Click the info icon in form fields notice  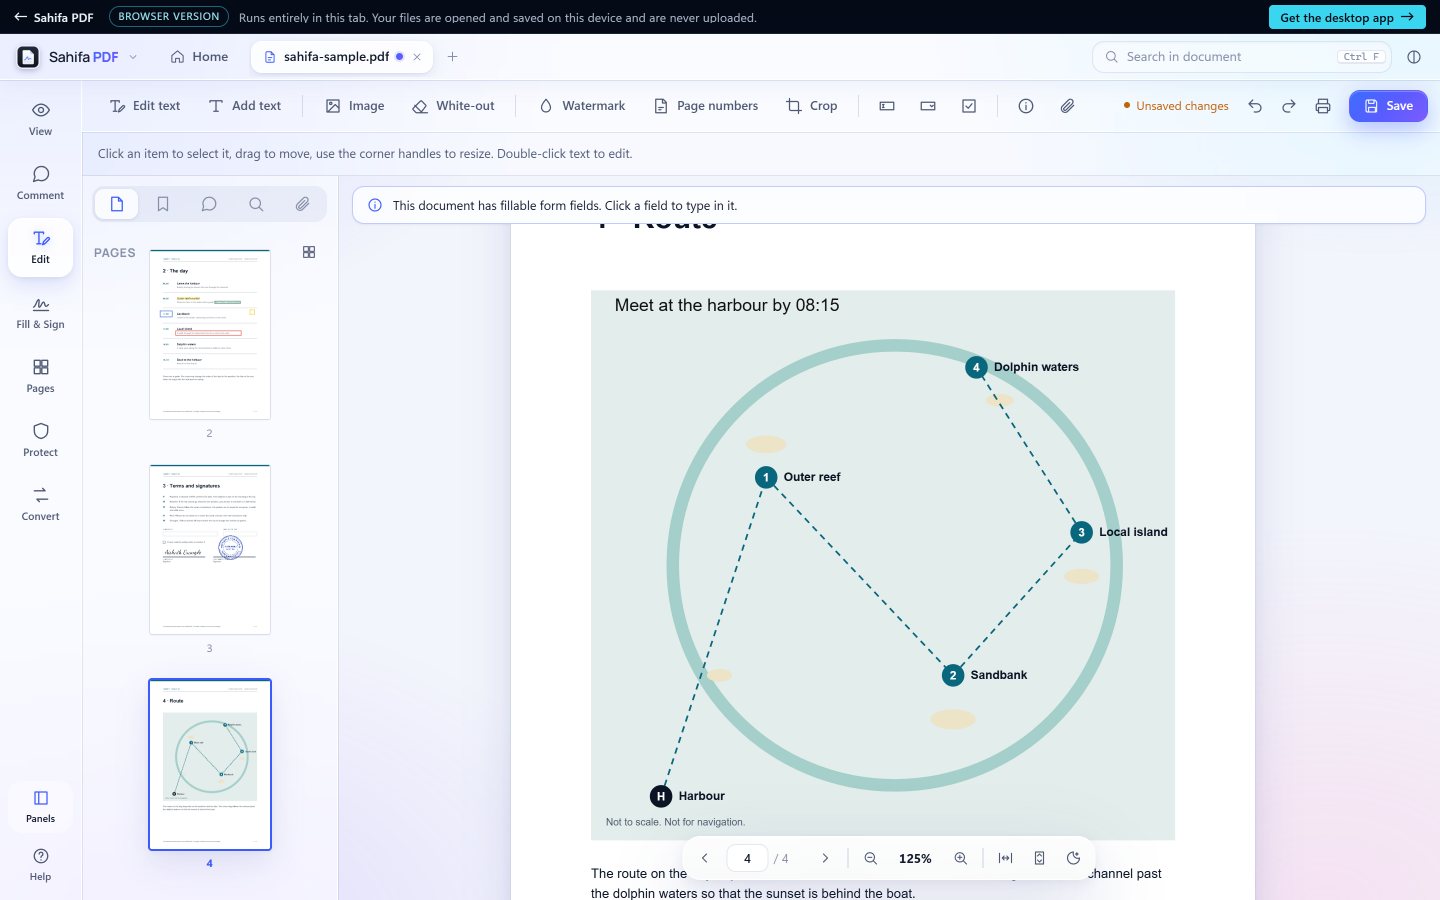coord(375,205)
